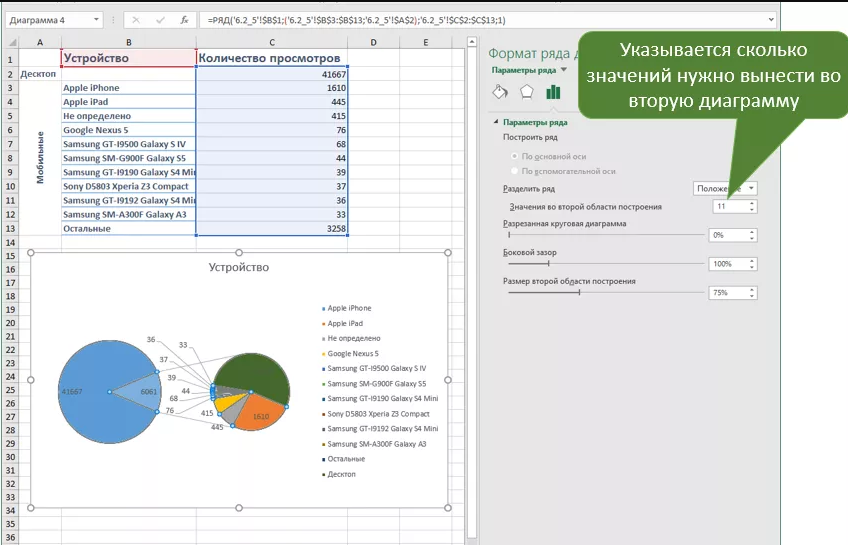Click the formula bar confirm checkmark icon

point(160,20)
